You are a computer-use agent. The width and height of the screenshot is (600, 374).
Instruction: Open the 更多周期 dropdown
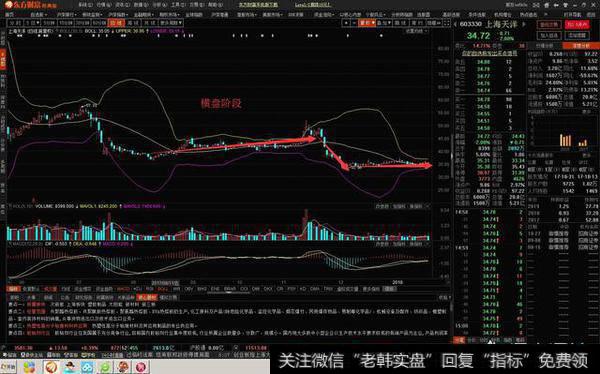pos(170,23)
